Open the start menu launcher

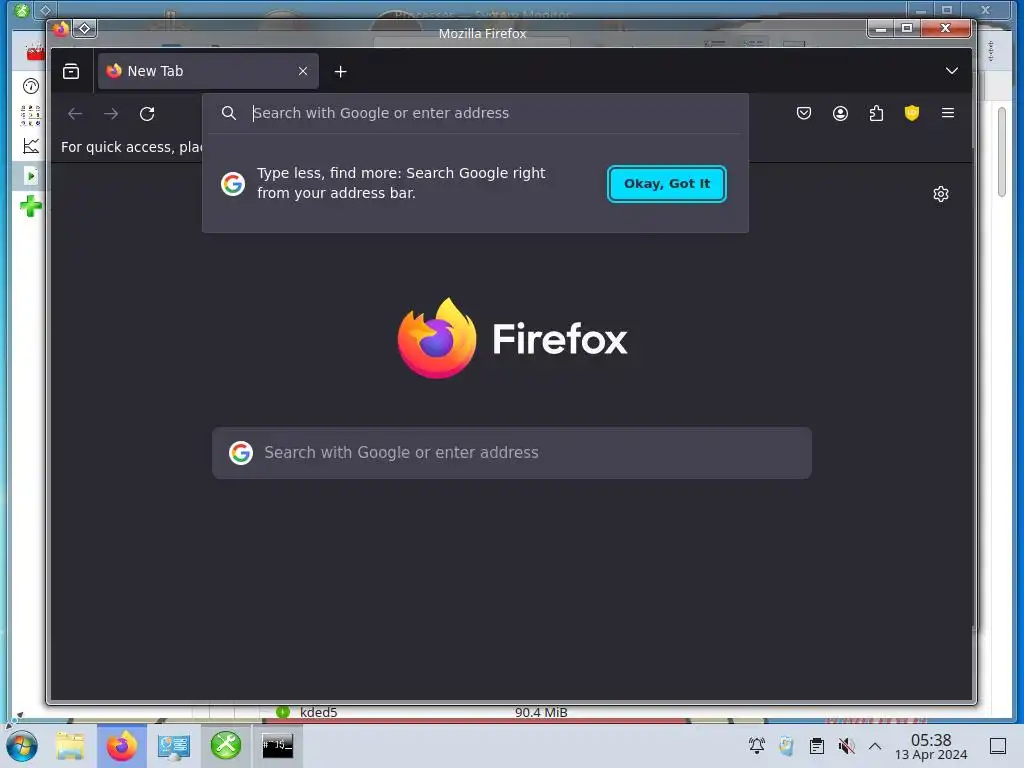click(x=22, y=746)
